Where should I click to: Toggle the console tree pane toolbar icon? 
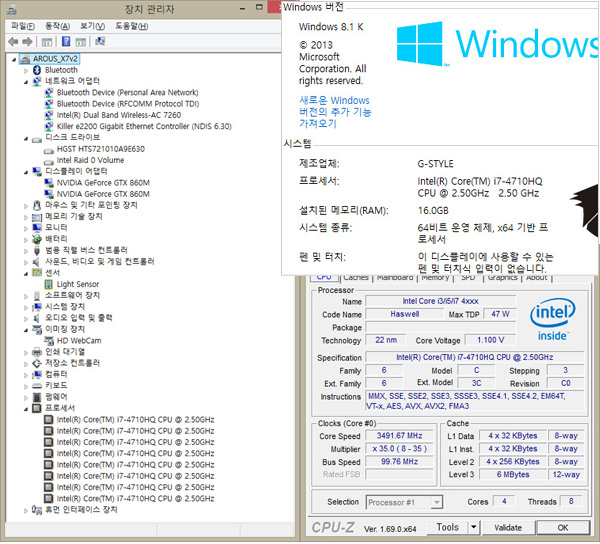47,42
